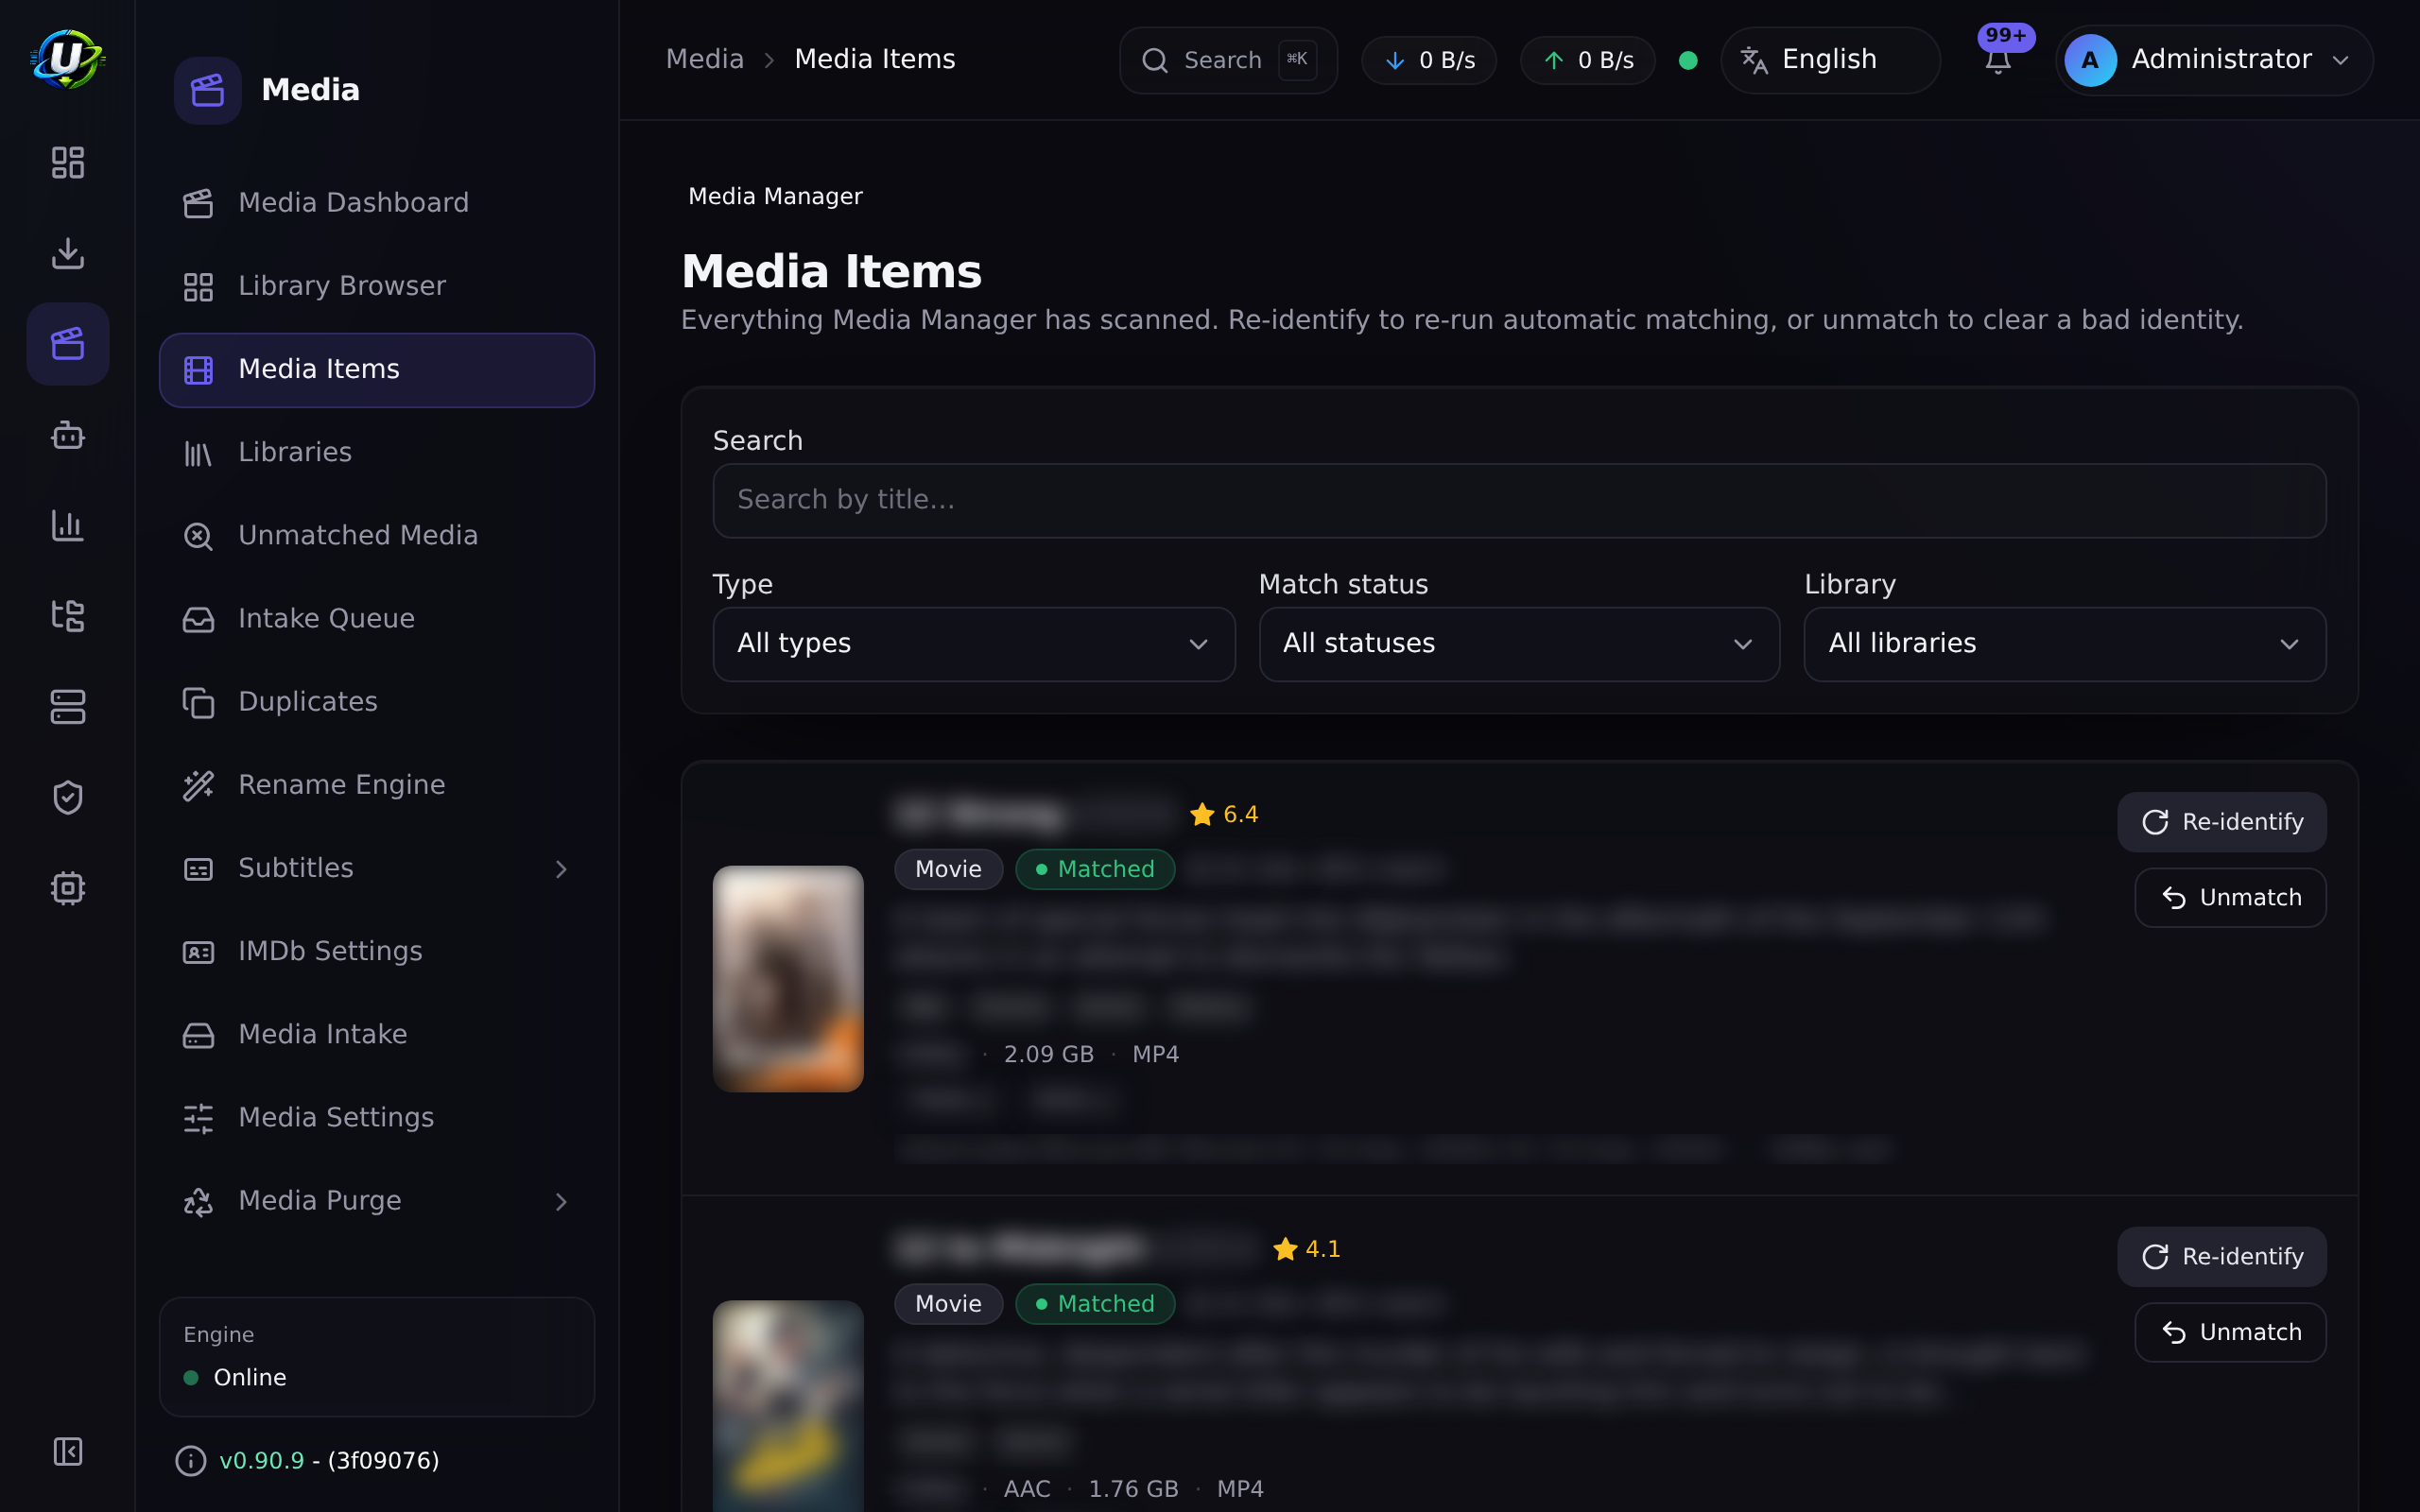Screen dimensions: 2420x1512
Task: Open Media Intake in sidebar
Action: coord(377,1033)
